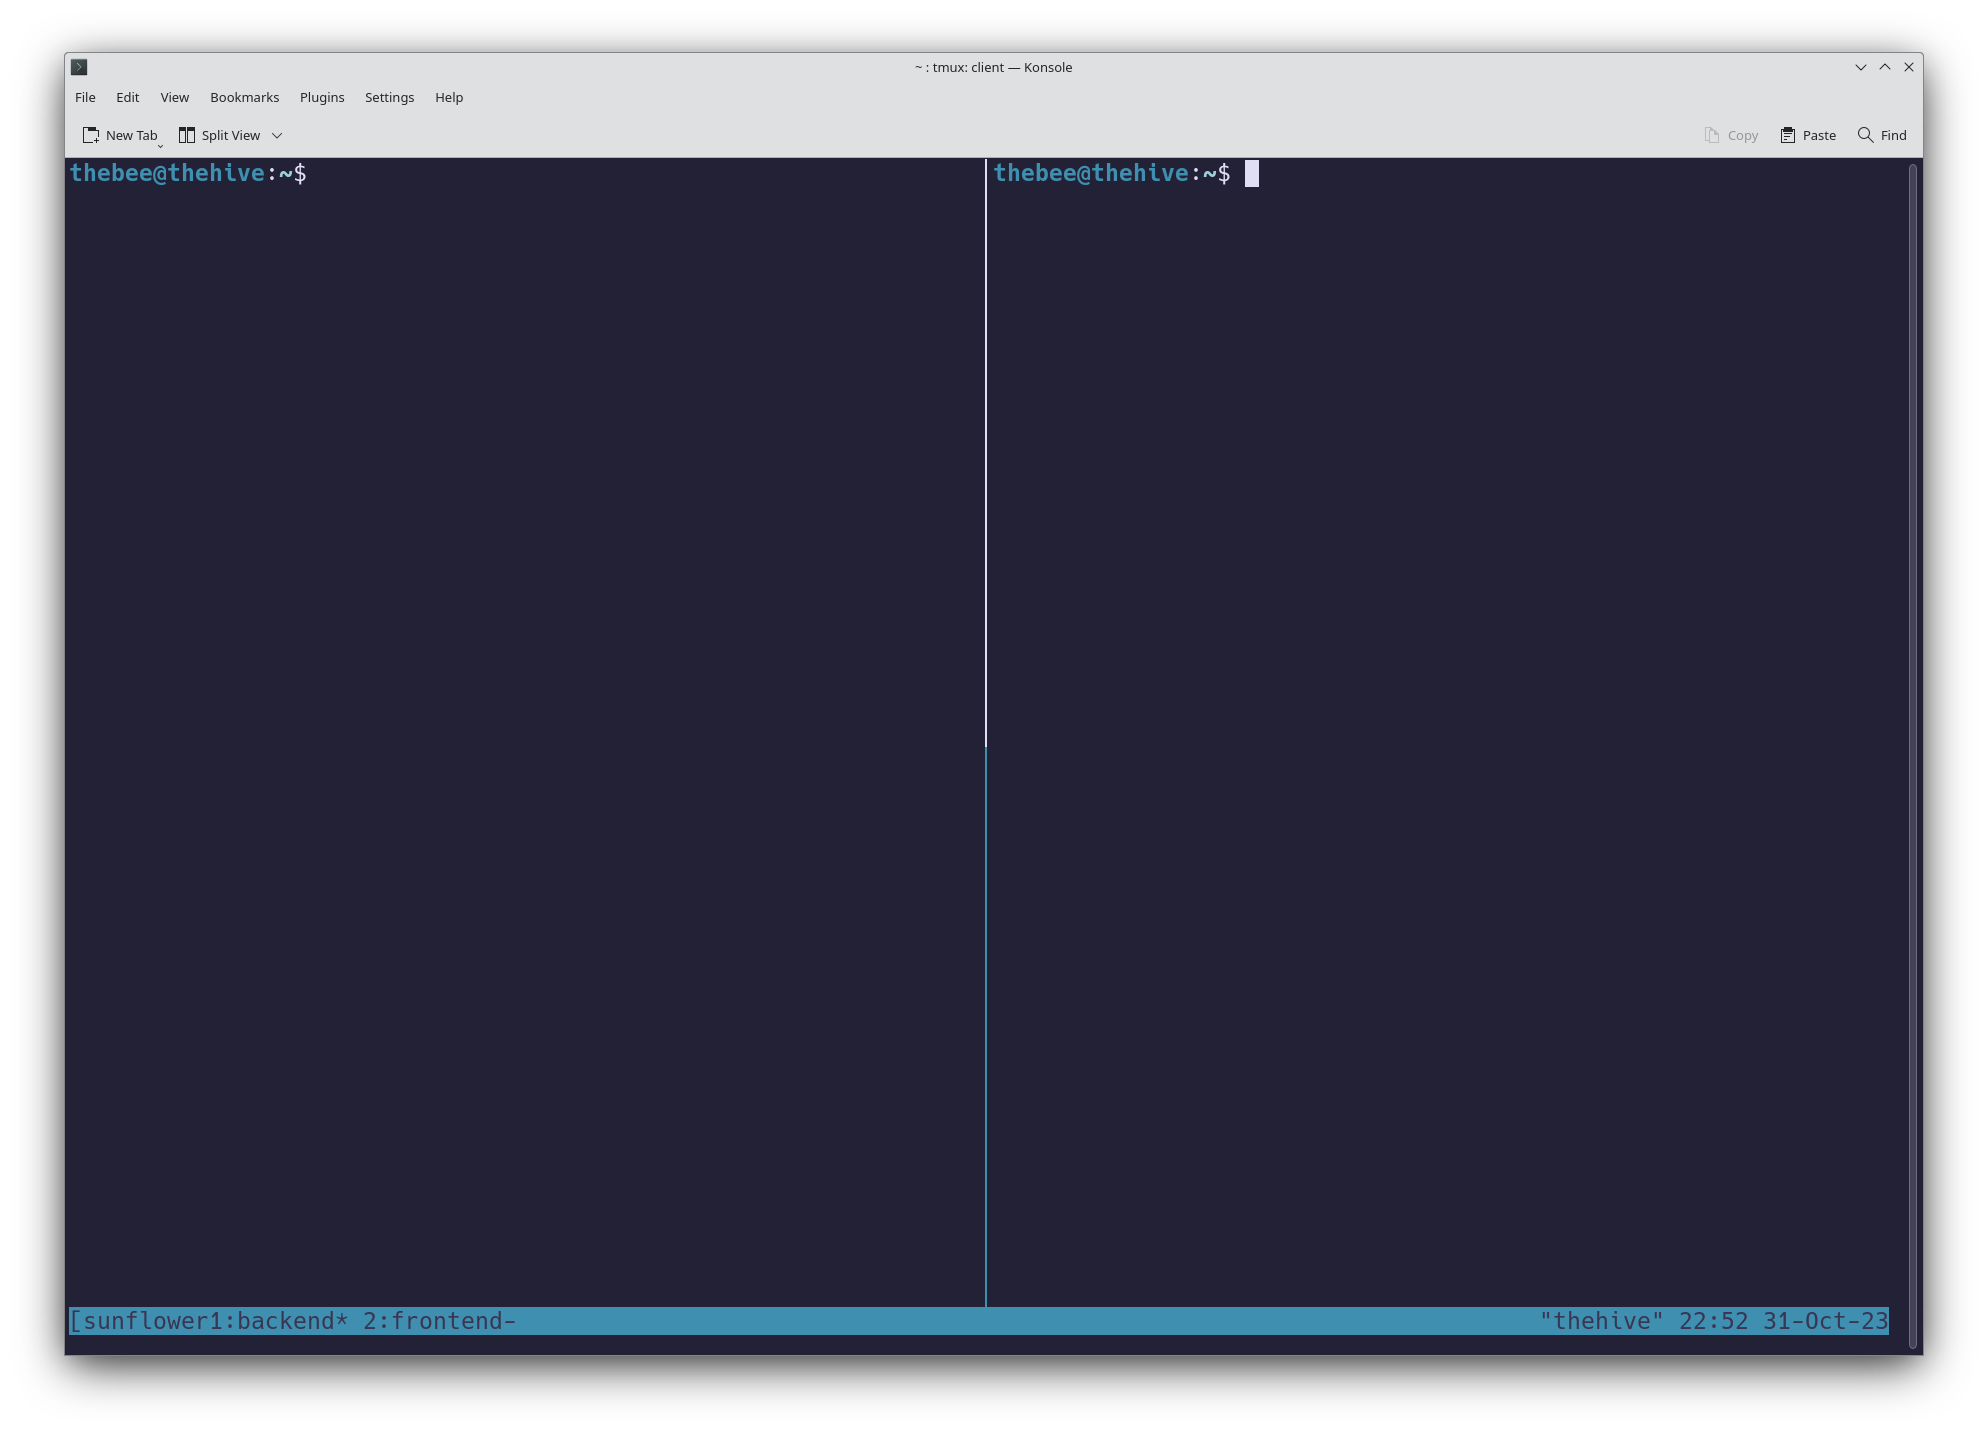Focus the left tmux pane prompt
This screenshot has width=1988, height=1432.
coord(188,174)
